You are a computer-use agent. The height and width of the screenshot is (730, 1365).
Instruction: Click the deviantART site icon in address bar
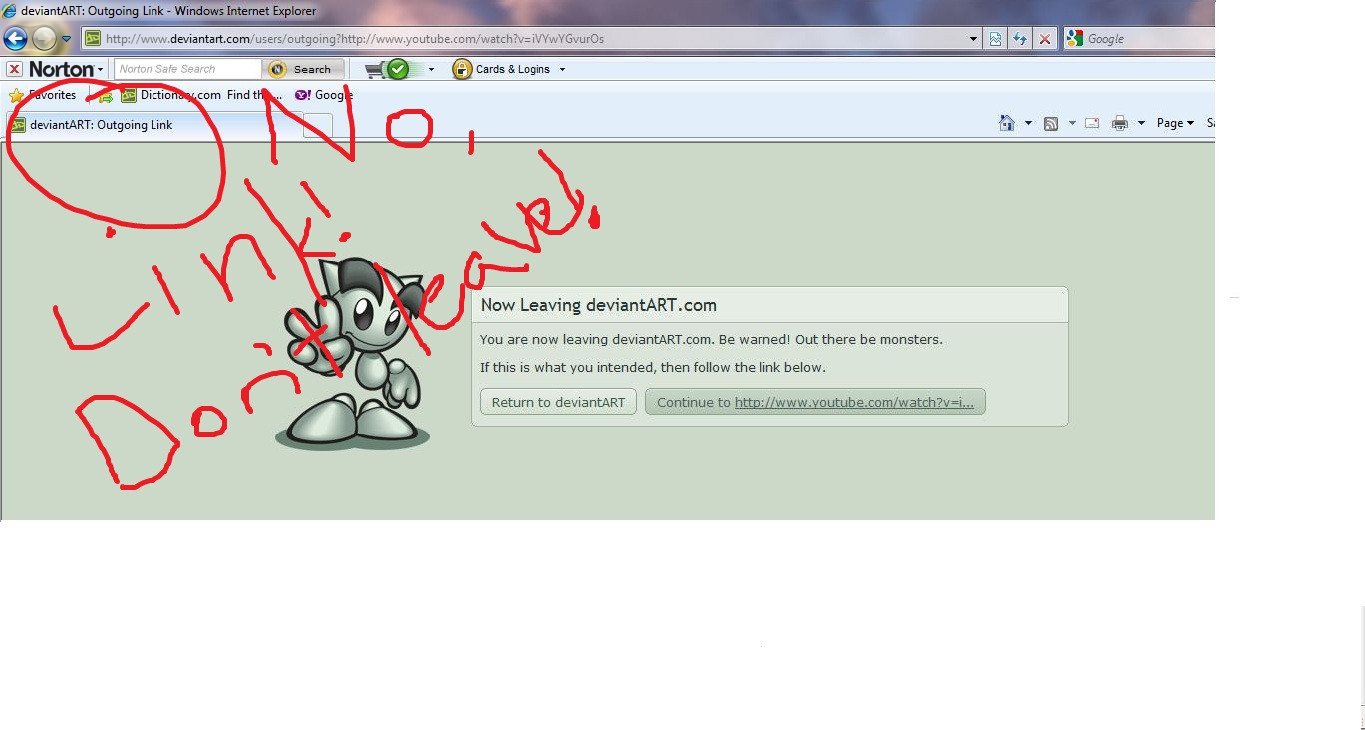(93, 39)
